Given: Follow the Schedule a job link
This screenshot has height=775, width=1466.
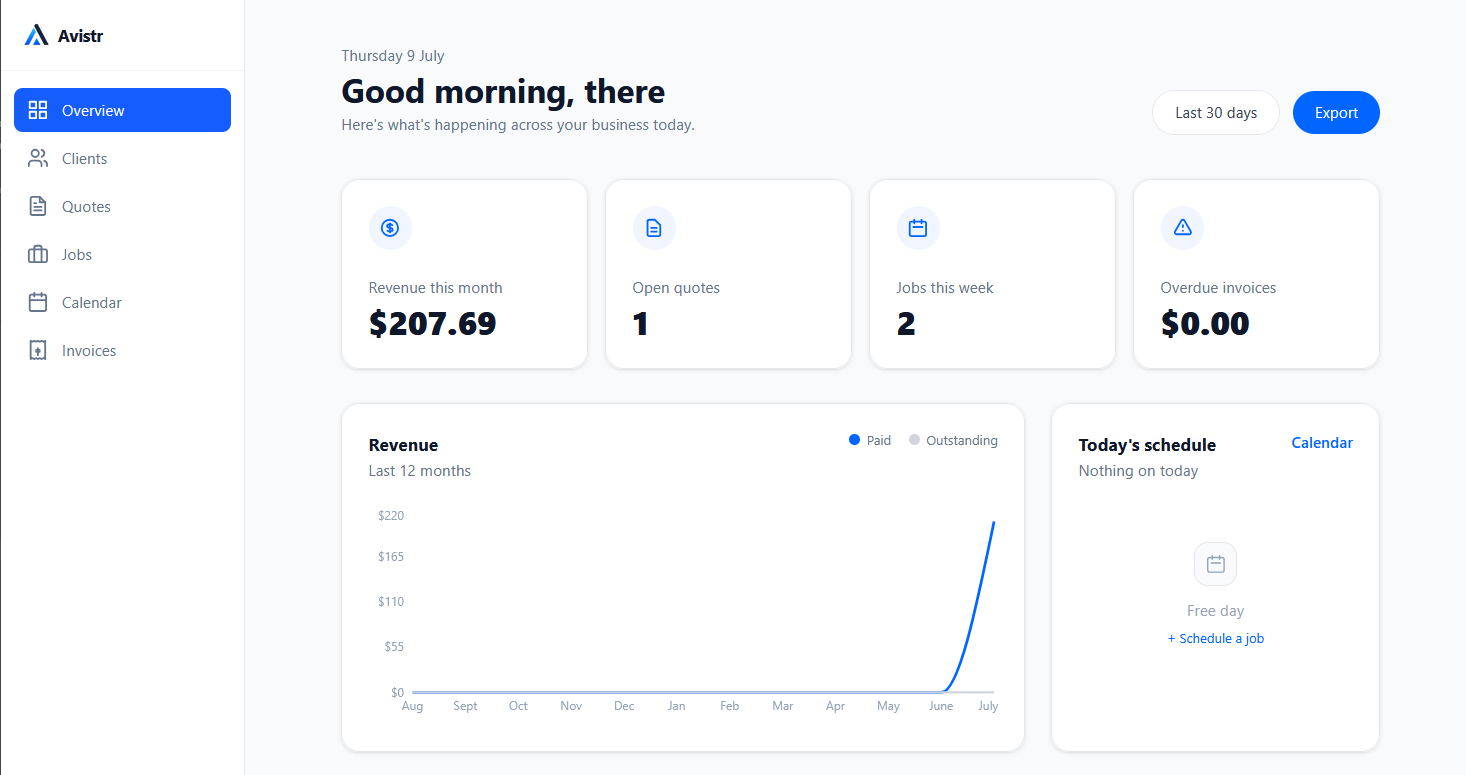Looking at the screenshot, I should (1215, 638).
